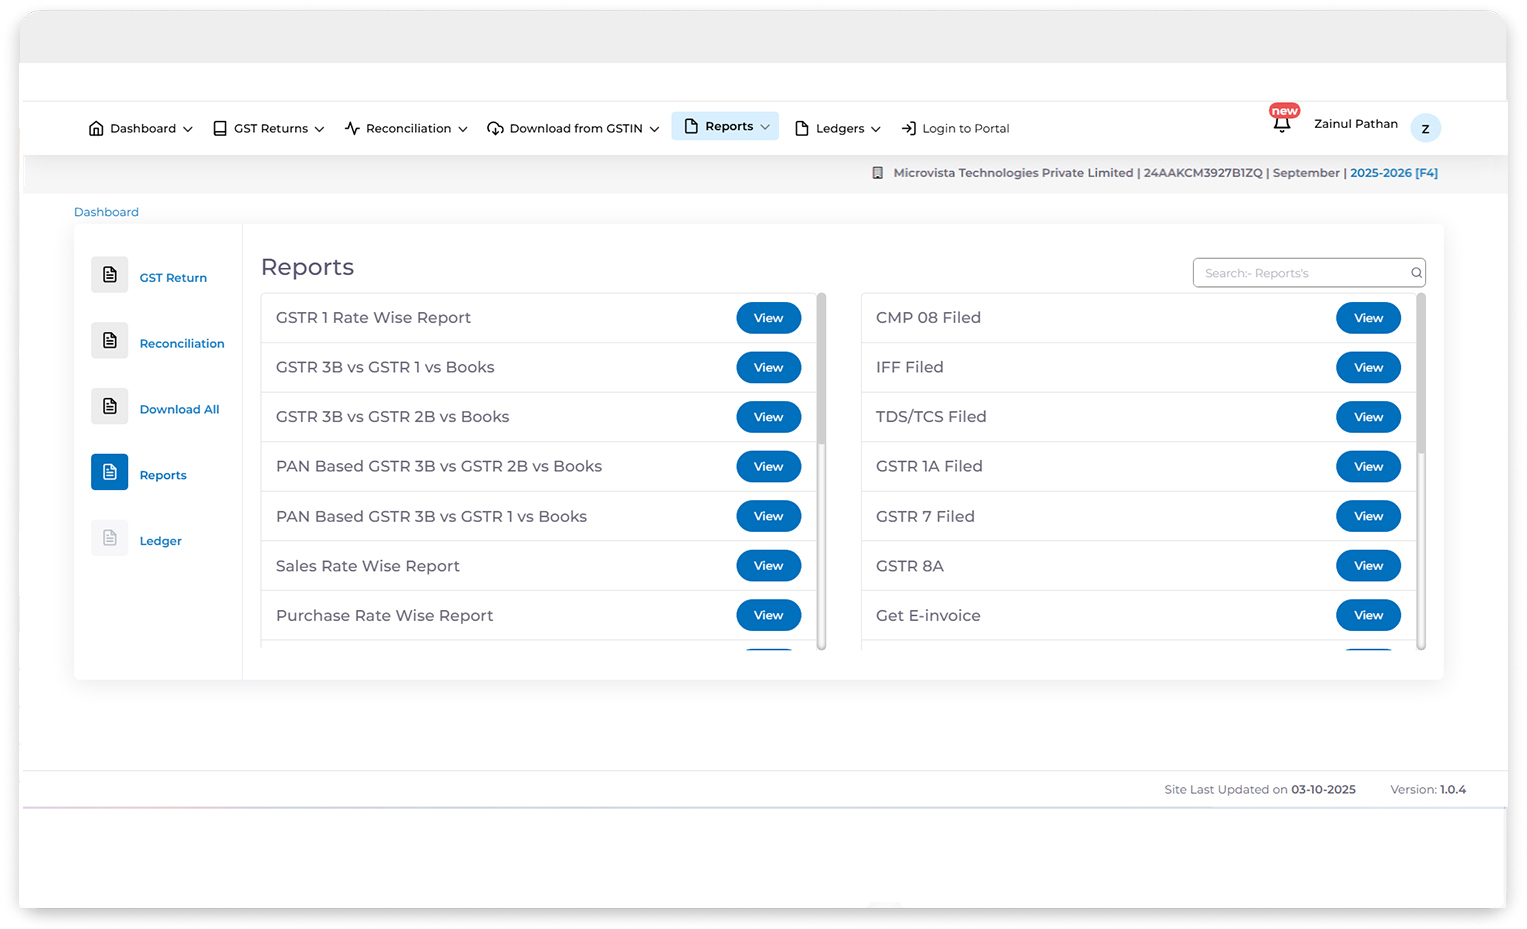Select Login to Portal
Image resolution: width=1527 pixels, height=929 pixels.
click(x=955, y=129)
